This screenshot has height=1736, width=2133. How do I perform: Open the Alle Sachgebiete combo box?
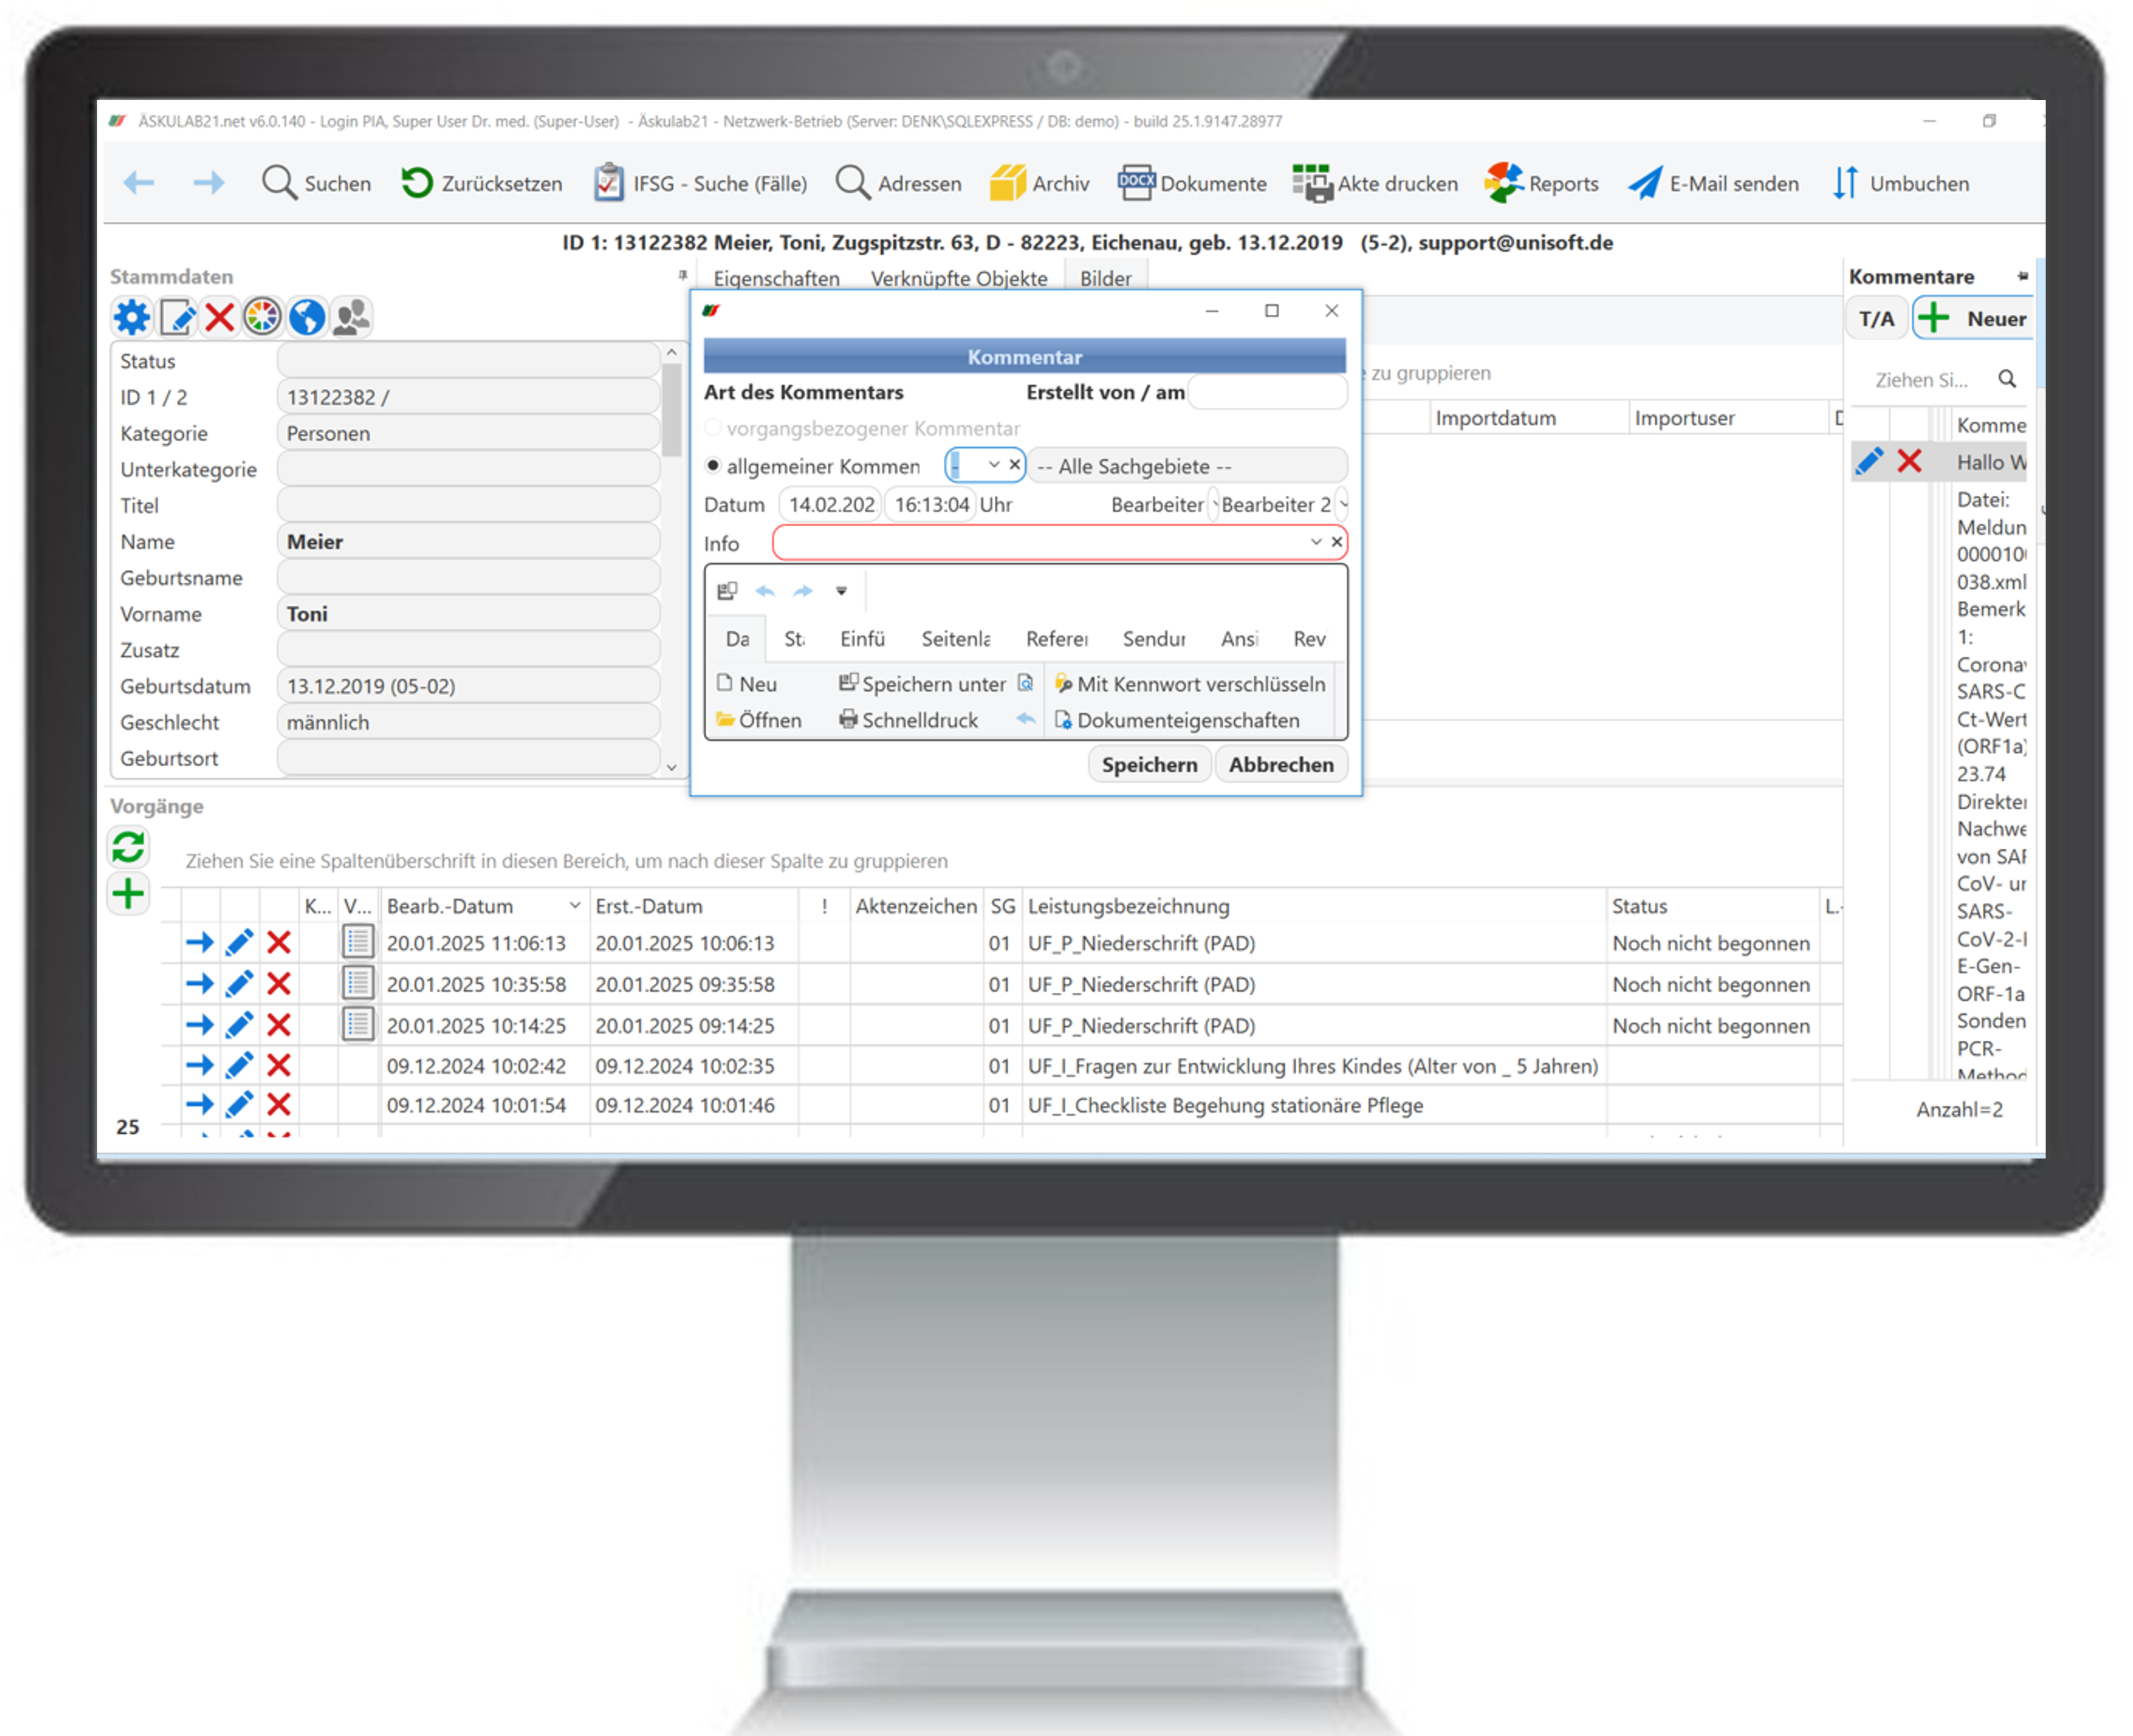1186,466
